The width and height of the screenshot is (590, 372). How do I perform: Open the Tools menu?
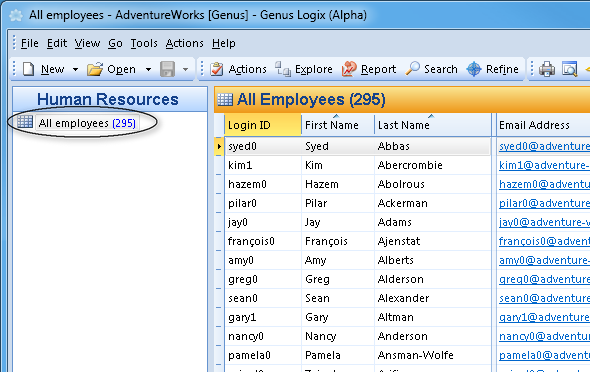[x=144, y=44]
